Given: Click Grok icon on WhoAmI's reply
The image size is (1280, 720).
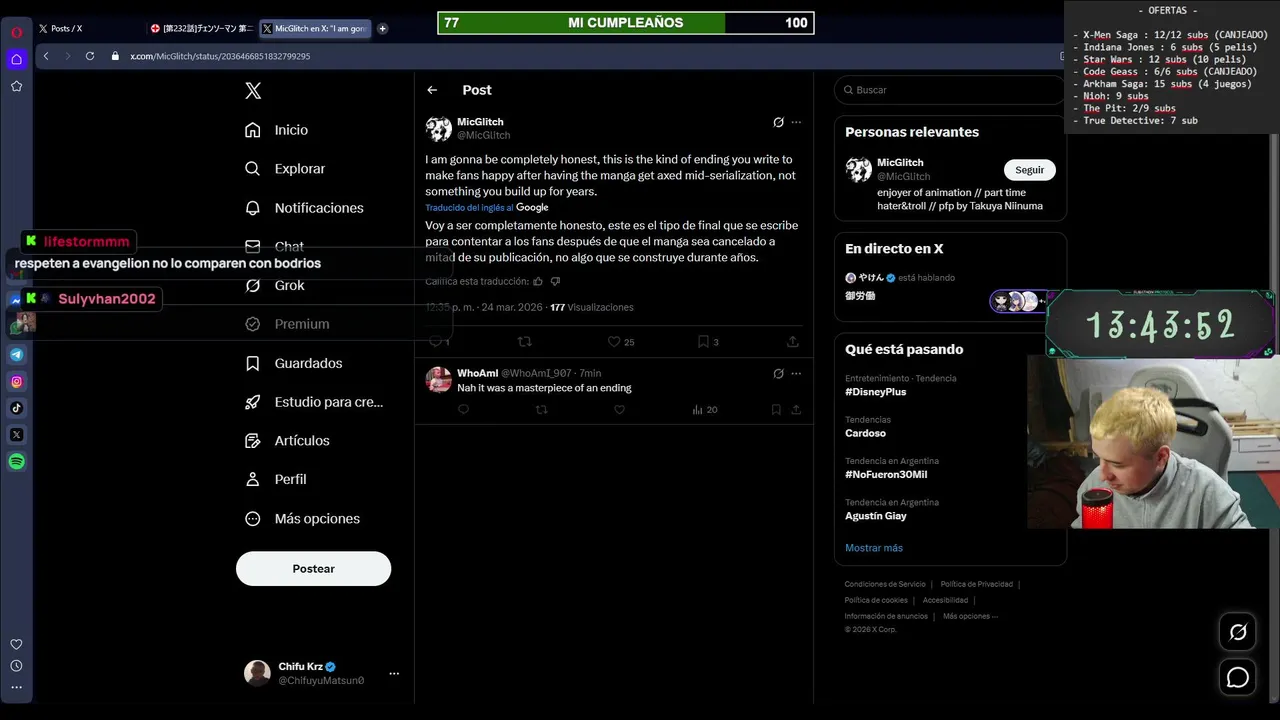Looking at the screenshot, I should 778,373.
